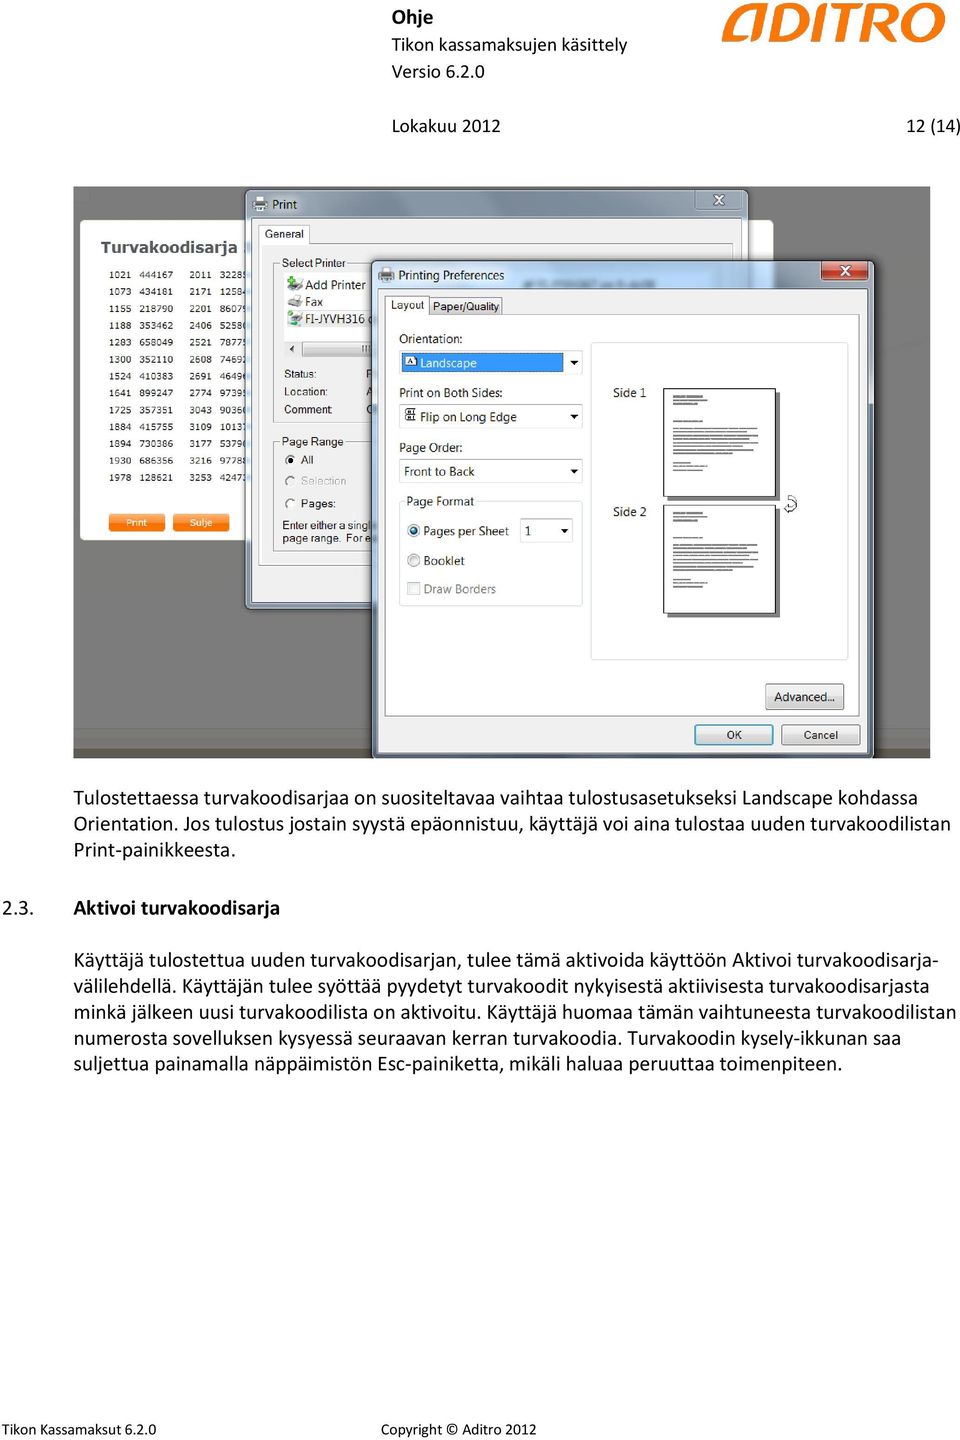Image resolution: width=960 pixels, height=1440 pixels.
Task: Click the security code row 1021 444167
Action: pyautogui.click(x=141, y=275)
